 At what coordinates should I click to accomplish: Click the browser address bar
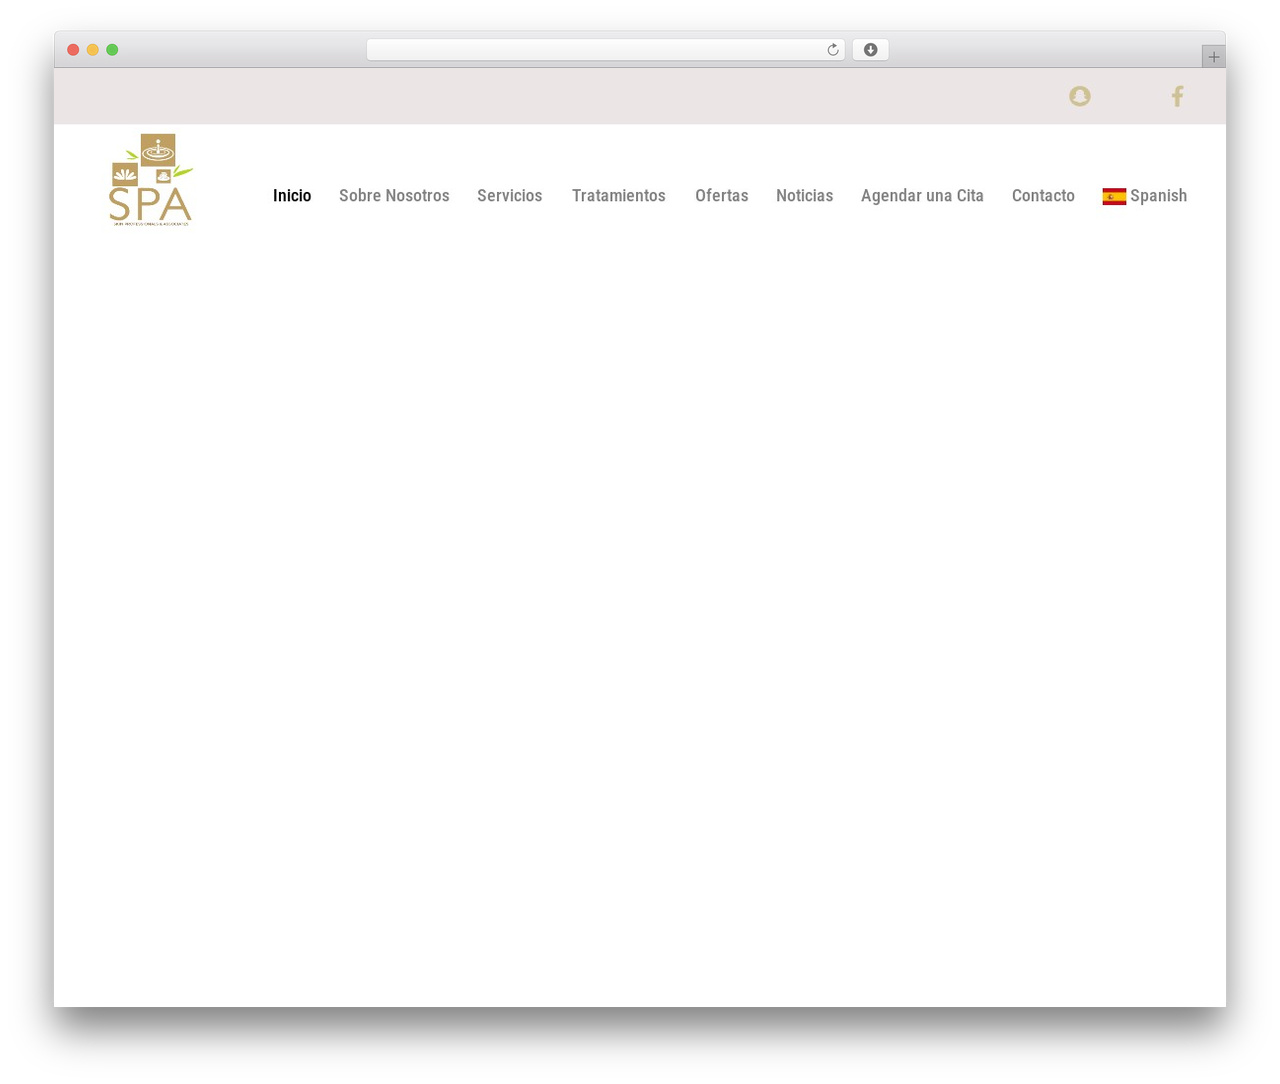605,50
